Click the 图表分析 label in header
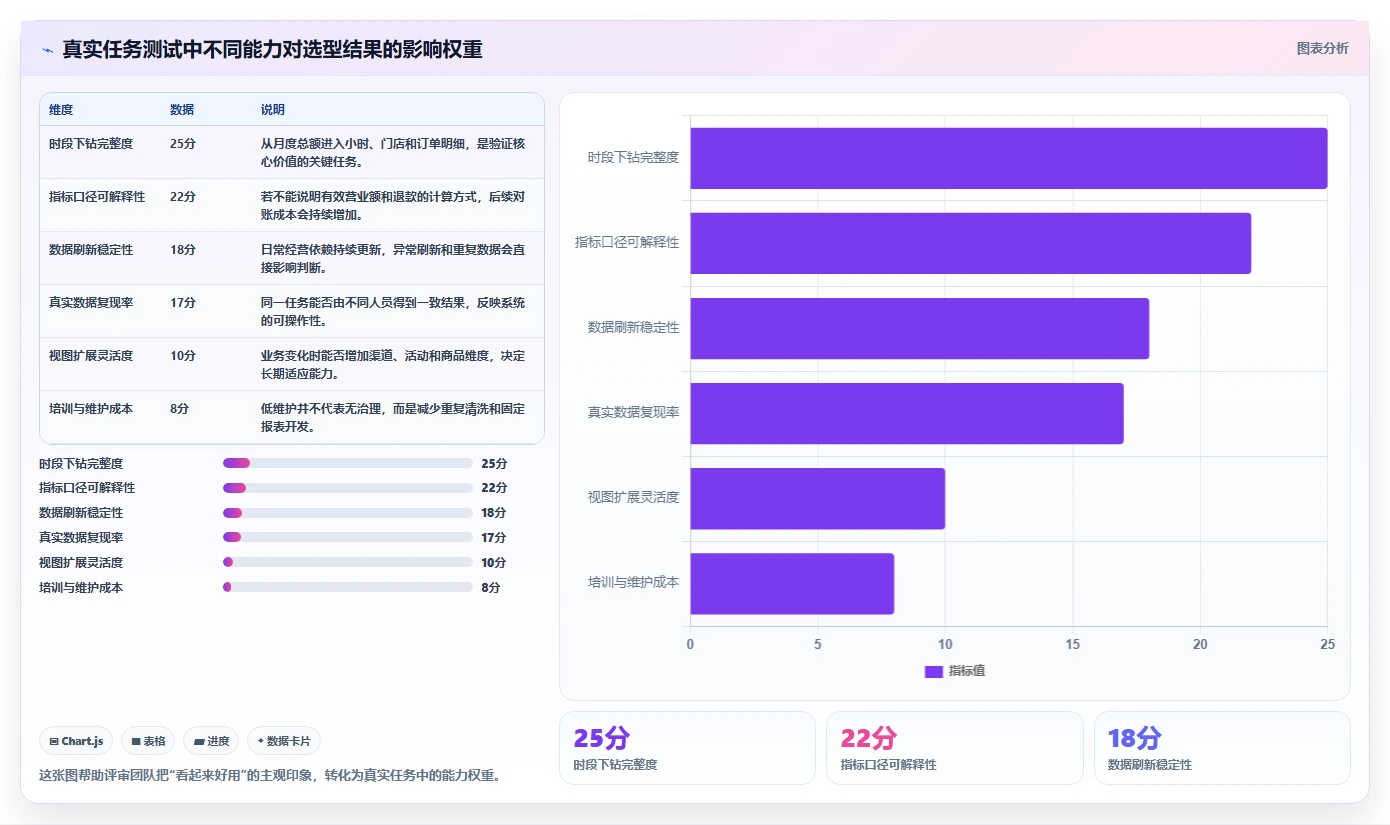 [x=1322, y=48]
